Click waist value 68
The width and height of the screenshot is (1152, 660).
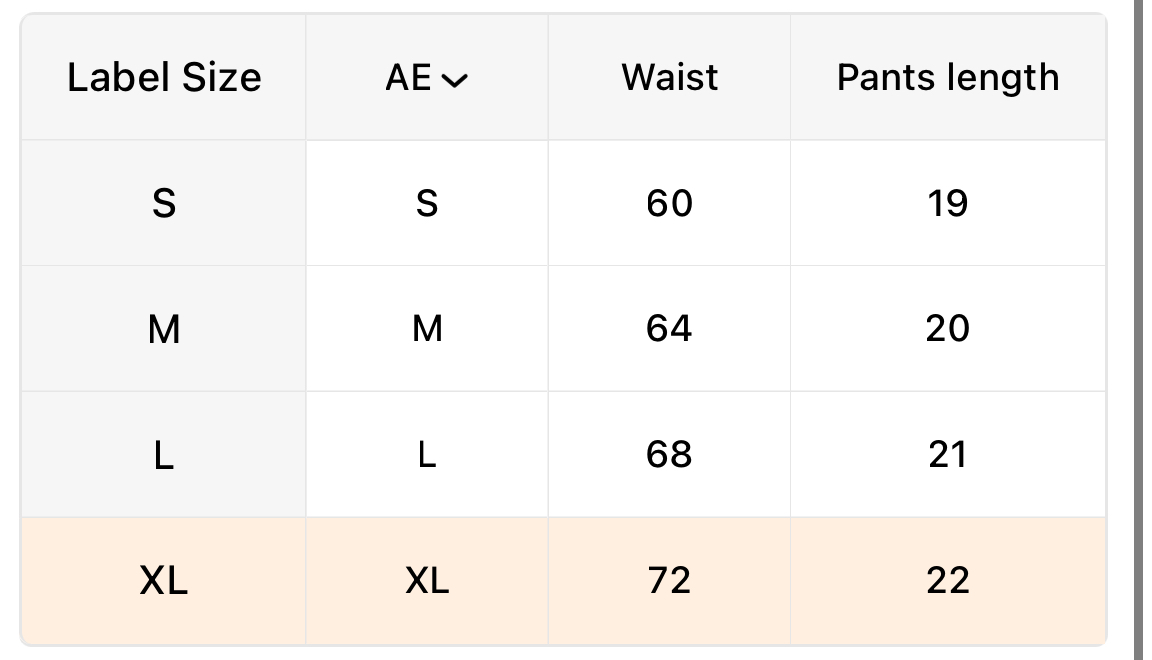[669, 455]
